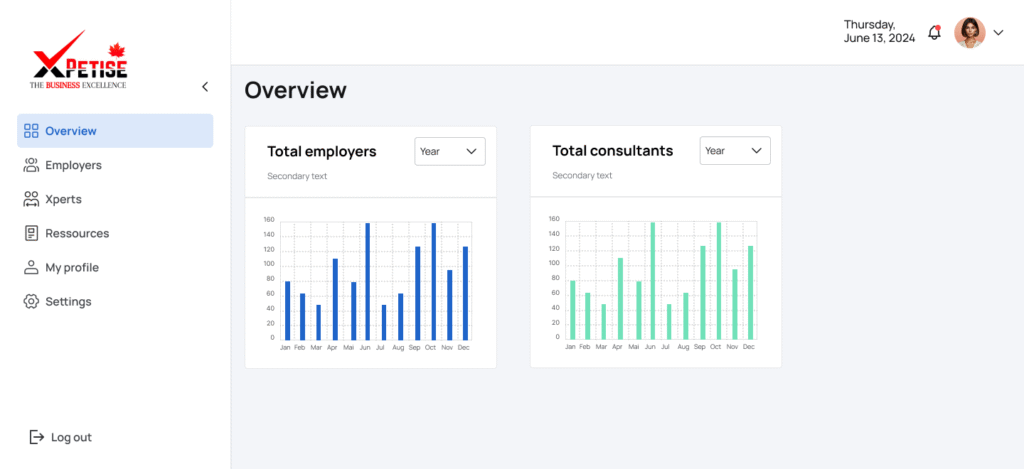1024x469 pixels.
Task: Expand the user account menu chevron
Action: point(998,33)
